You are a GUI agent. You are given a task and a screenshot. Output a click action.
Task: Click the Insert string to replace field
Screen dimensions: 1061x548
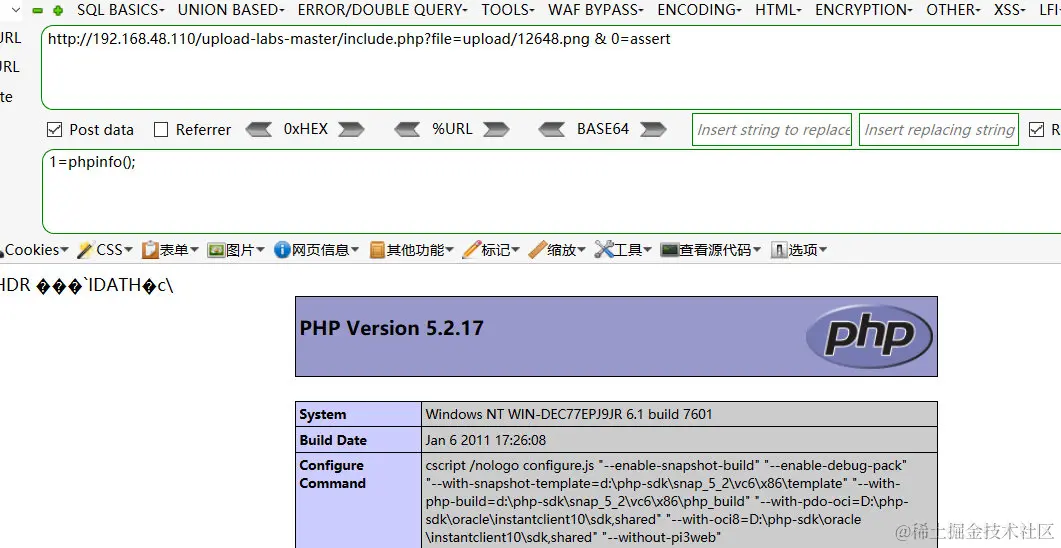click(x=772, y=129)
